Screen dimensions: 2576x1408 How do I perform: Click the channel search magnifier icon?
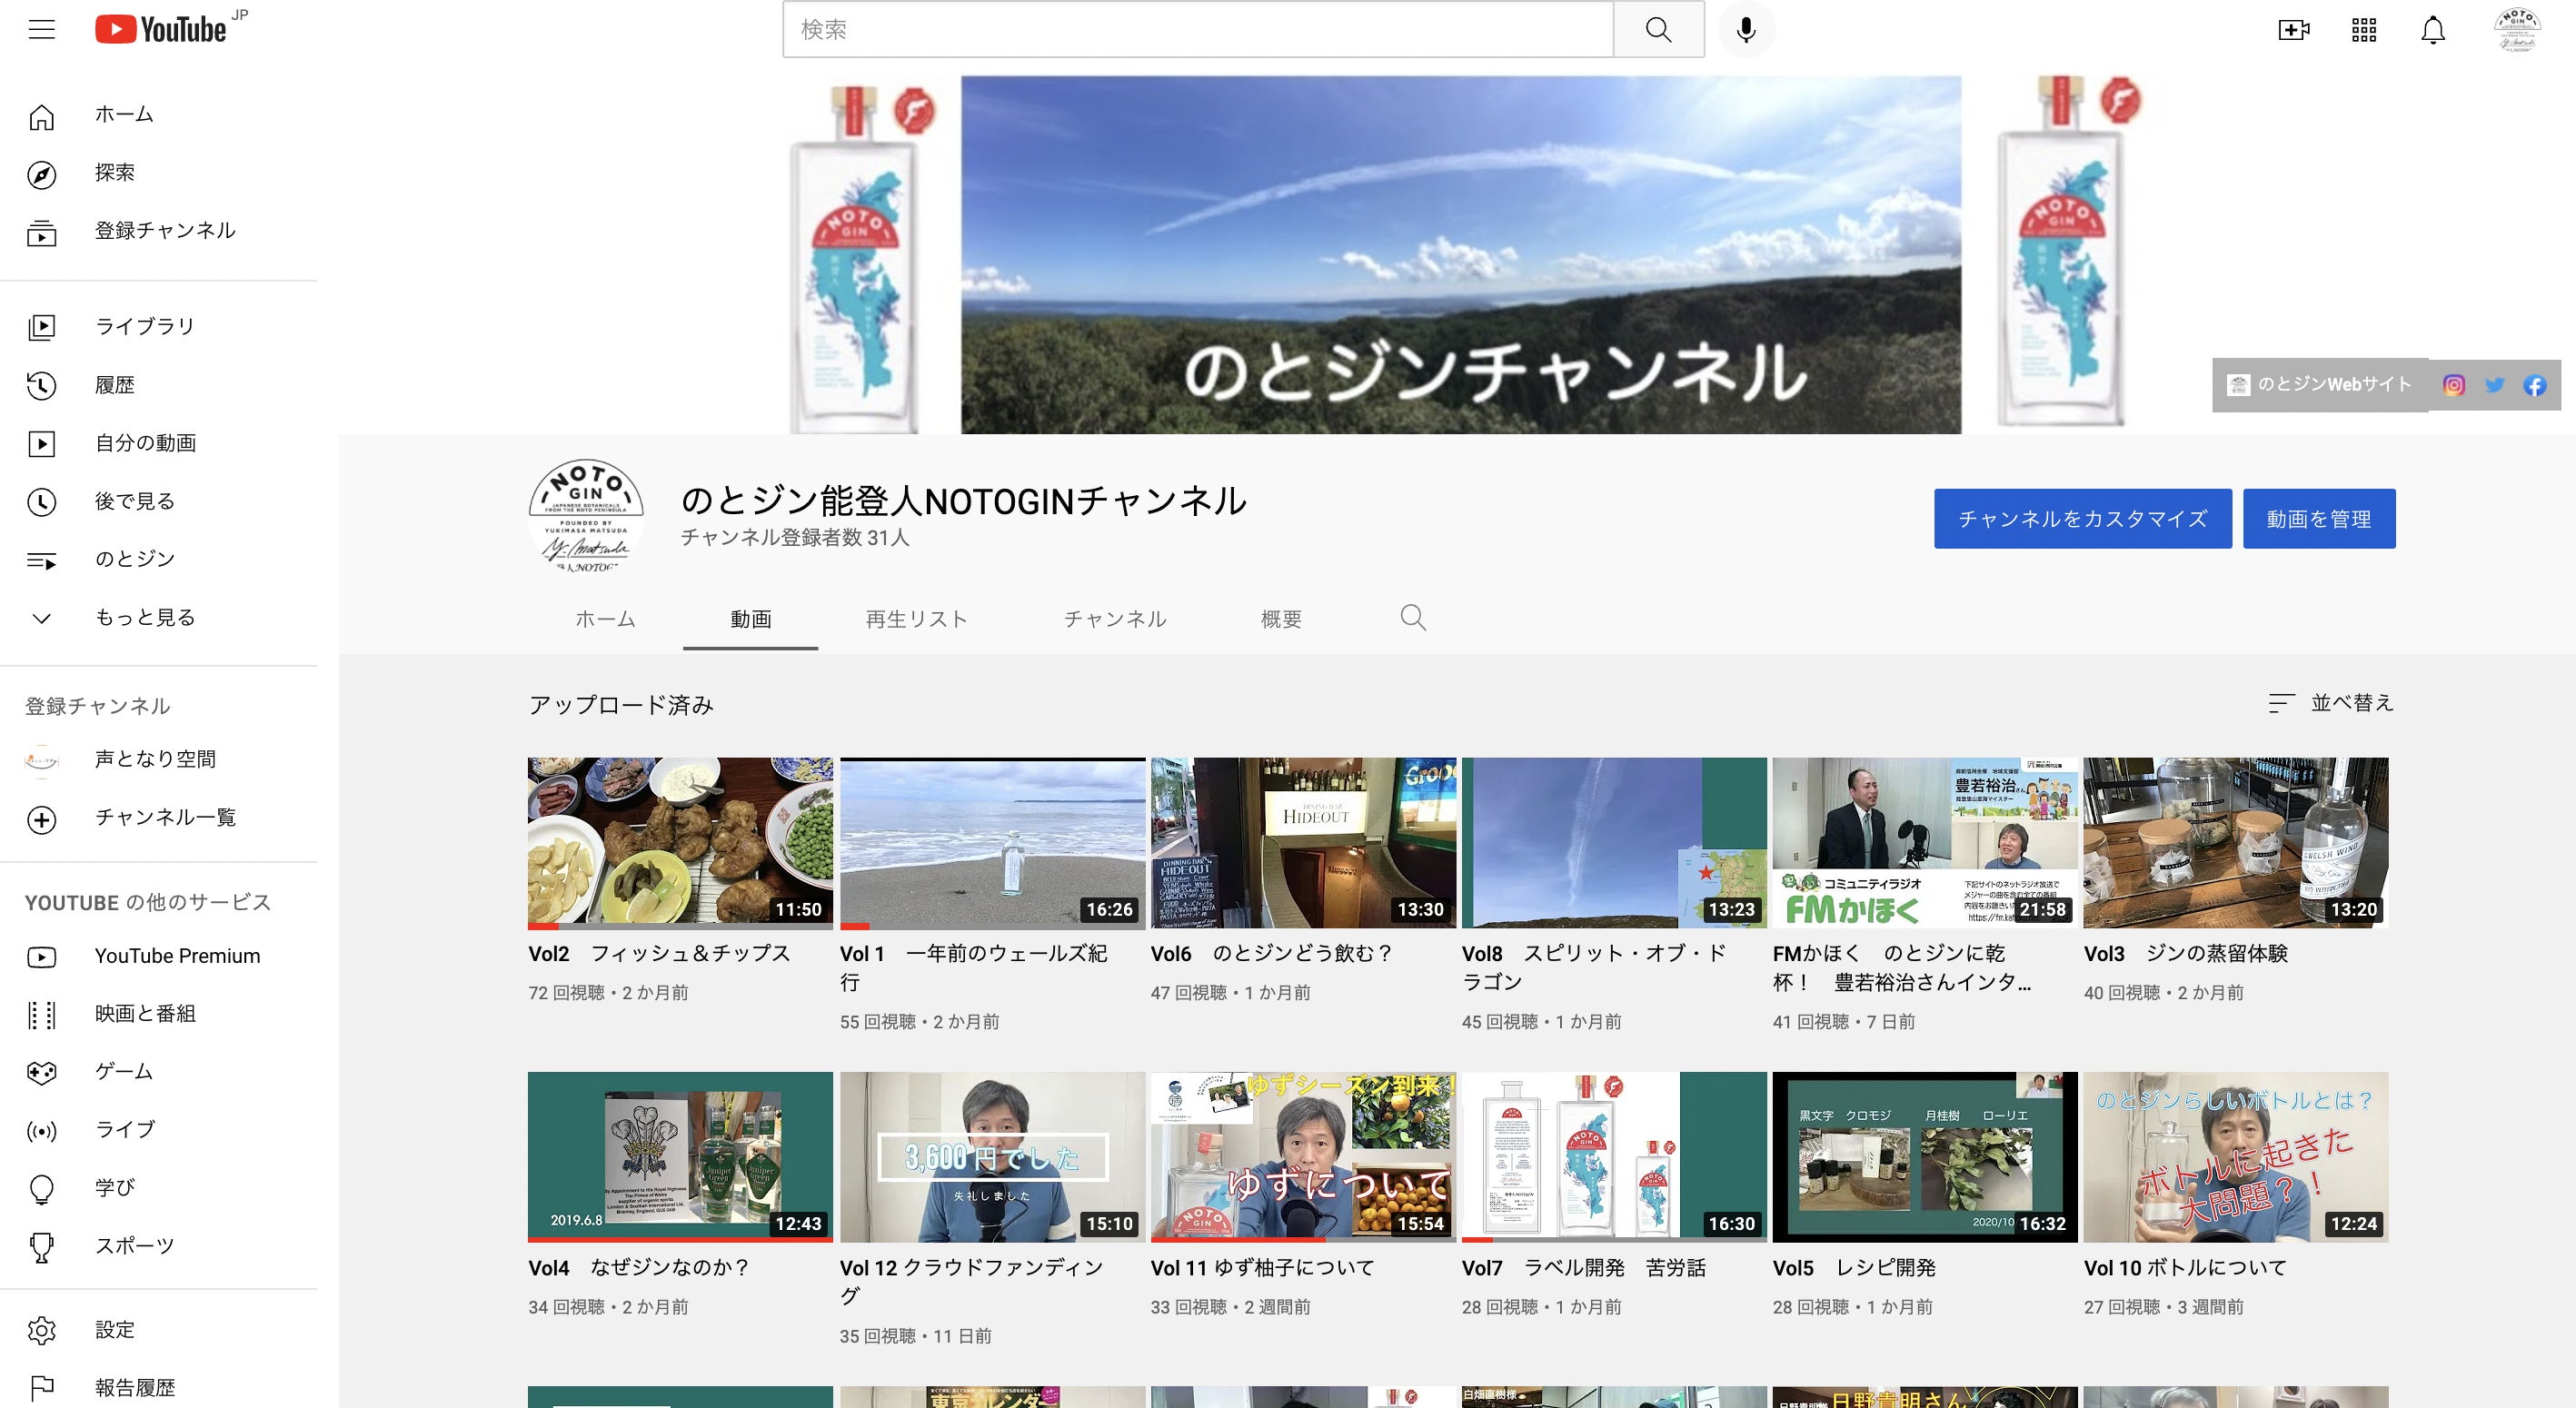coord(1412,618)
